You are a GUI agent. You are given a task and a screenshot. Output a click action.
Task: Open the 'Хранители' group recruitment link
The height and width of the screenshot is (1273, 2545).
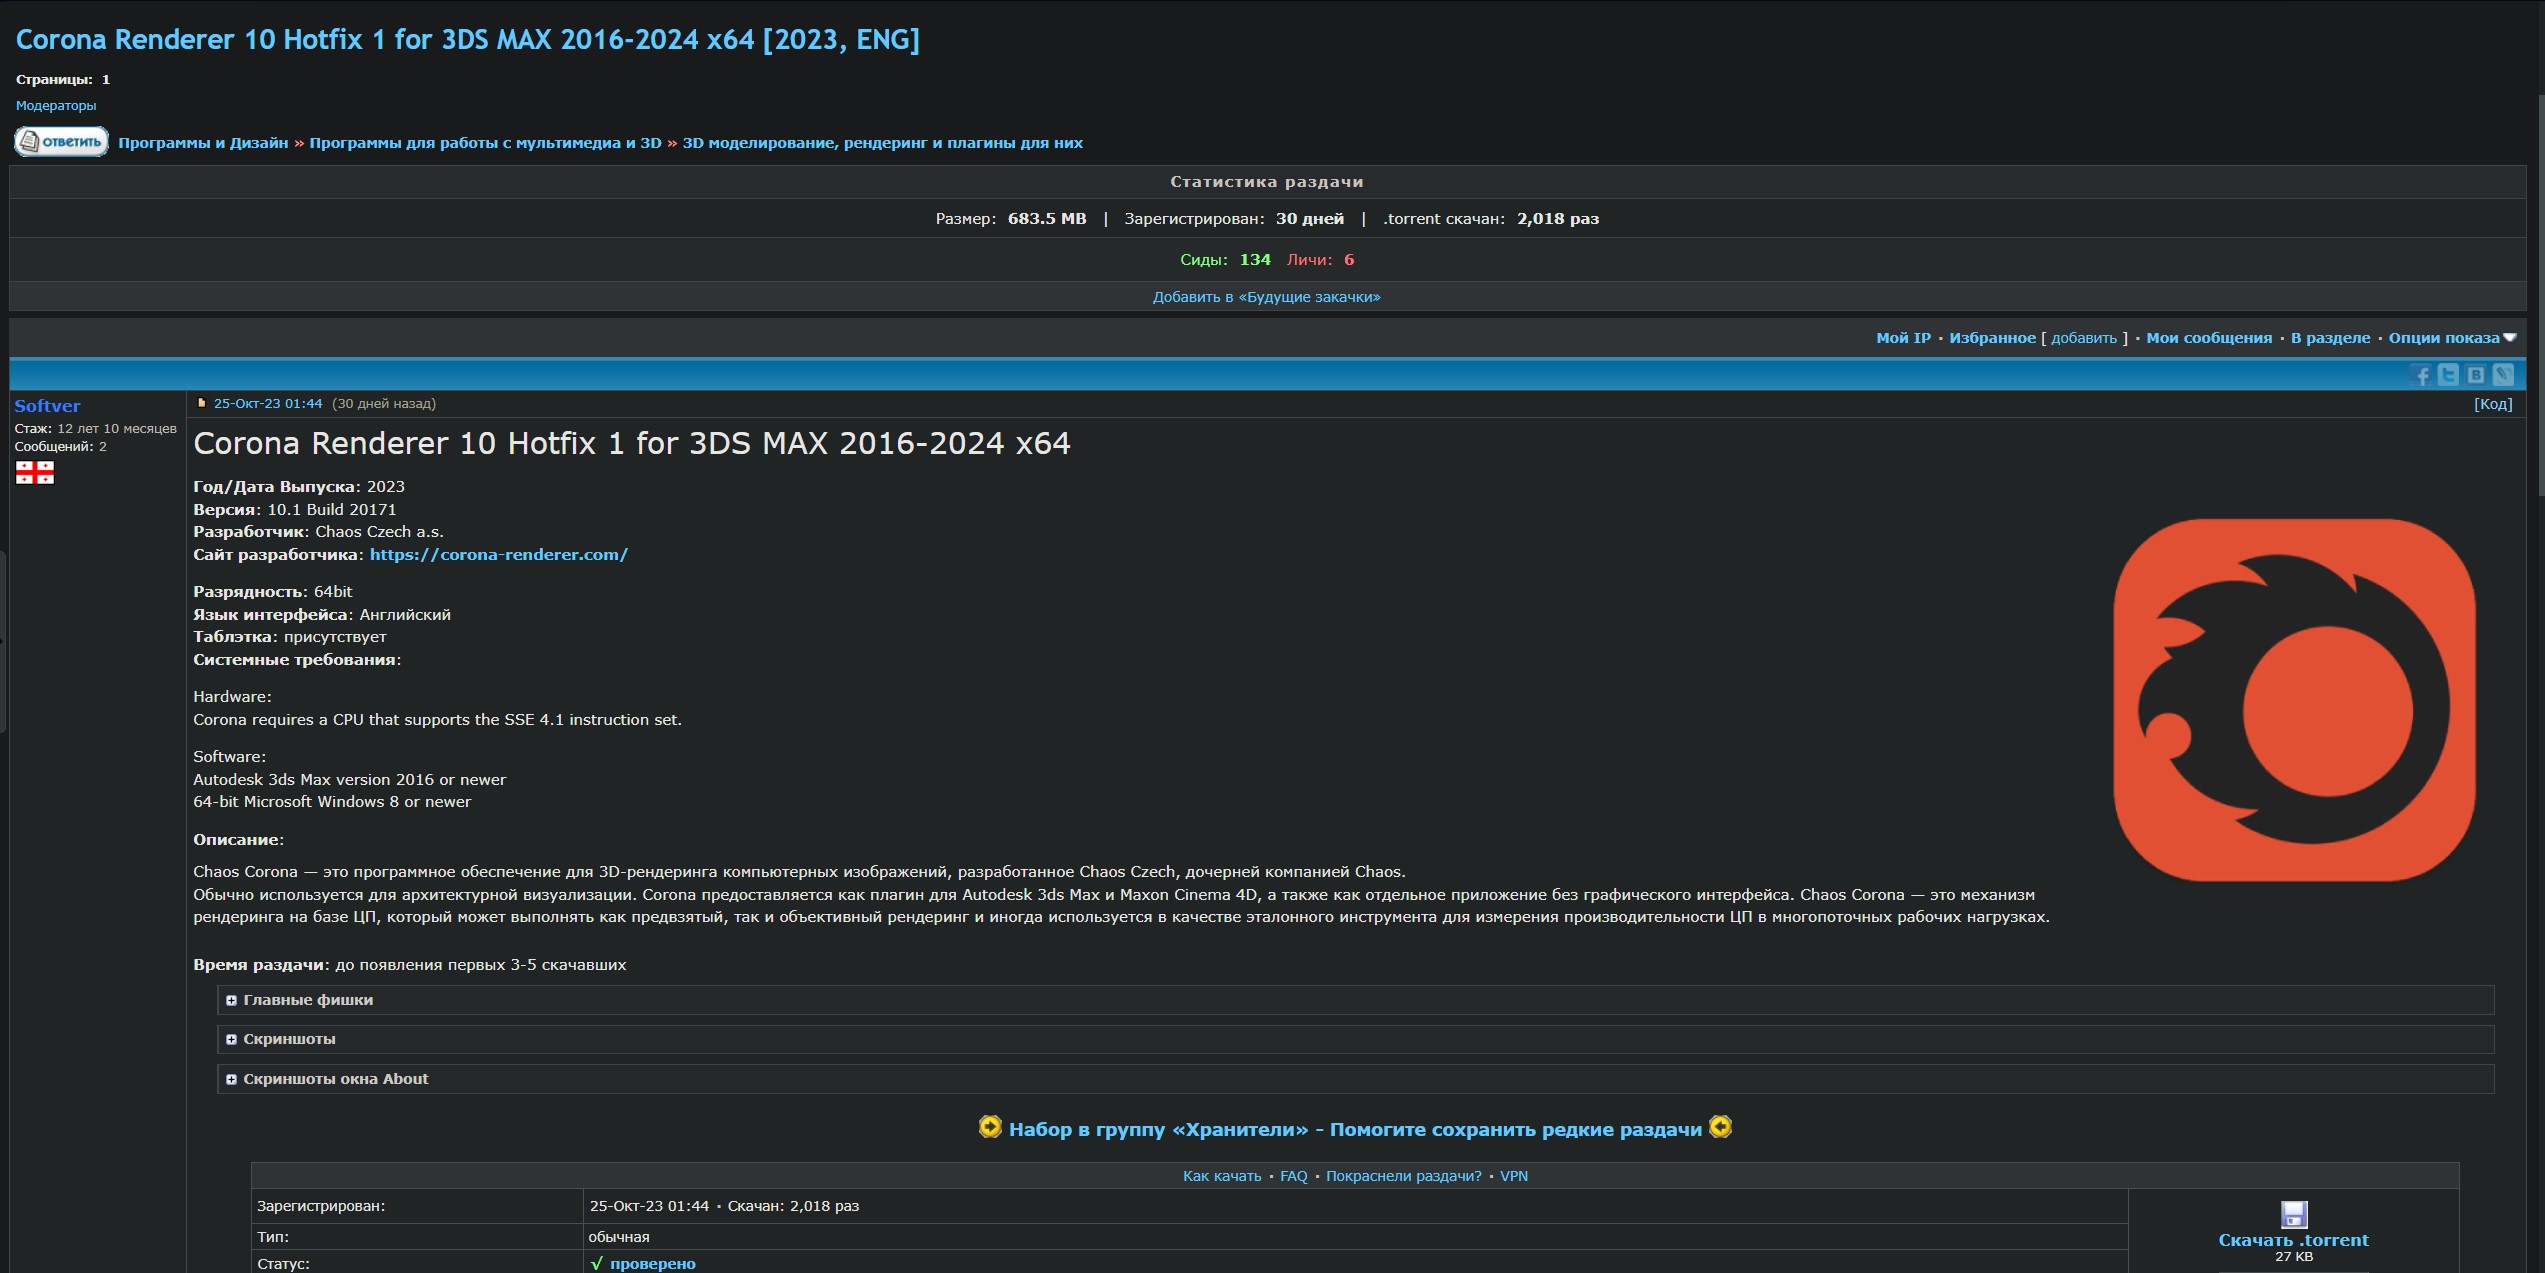(1355, 1129)
